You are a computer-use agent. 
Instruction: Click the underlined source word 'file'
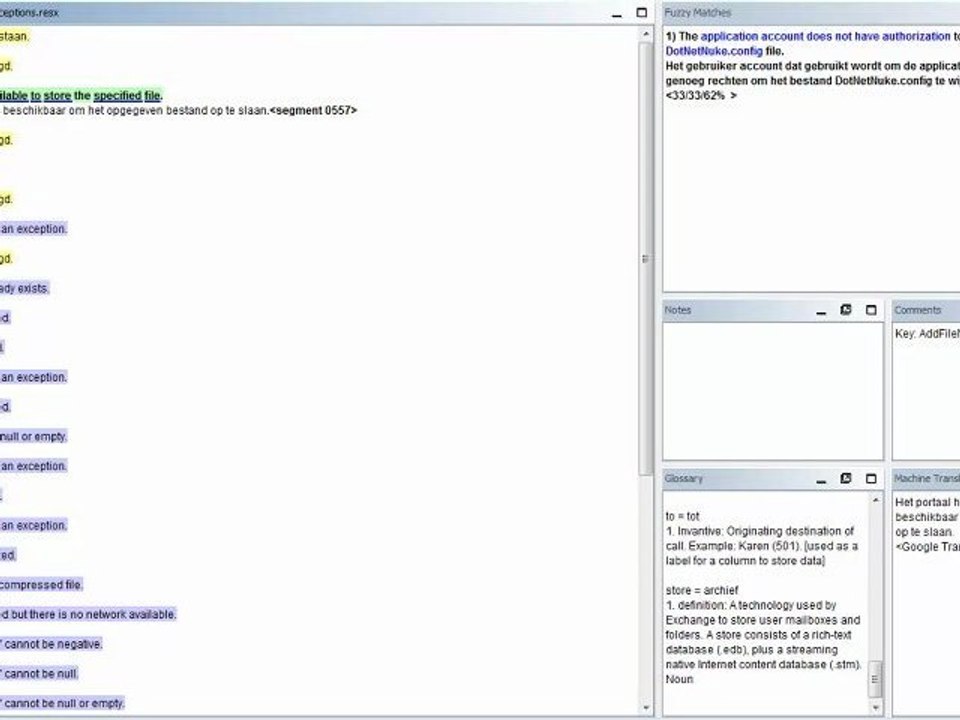[152, 96]
